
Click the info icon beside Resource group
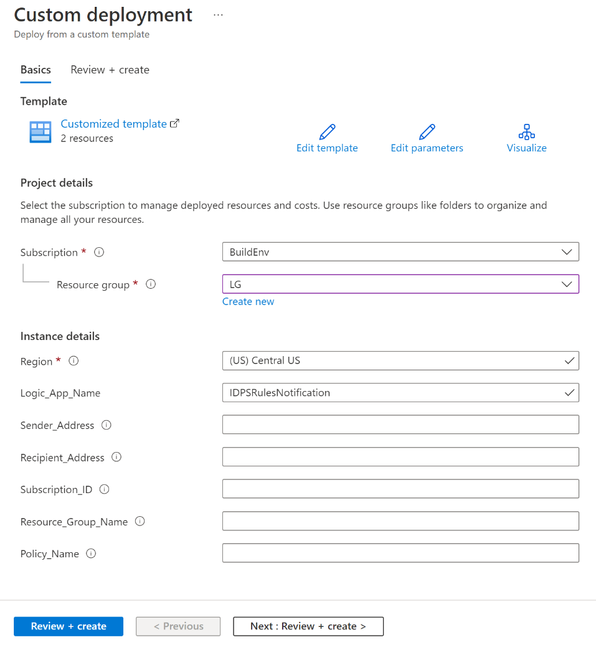151,284
